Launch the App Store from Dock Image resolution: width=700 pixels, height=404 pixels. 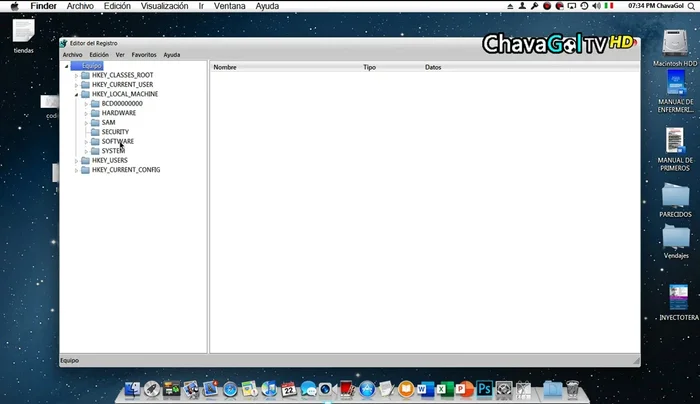point(367,389)
